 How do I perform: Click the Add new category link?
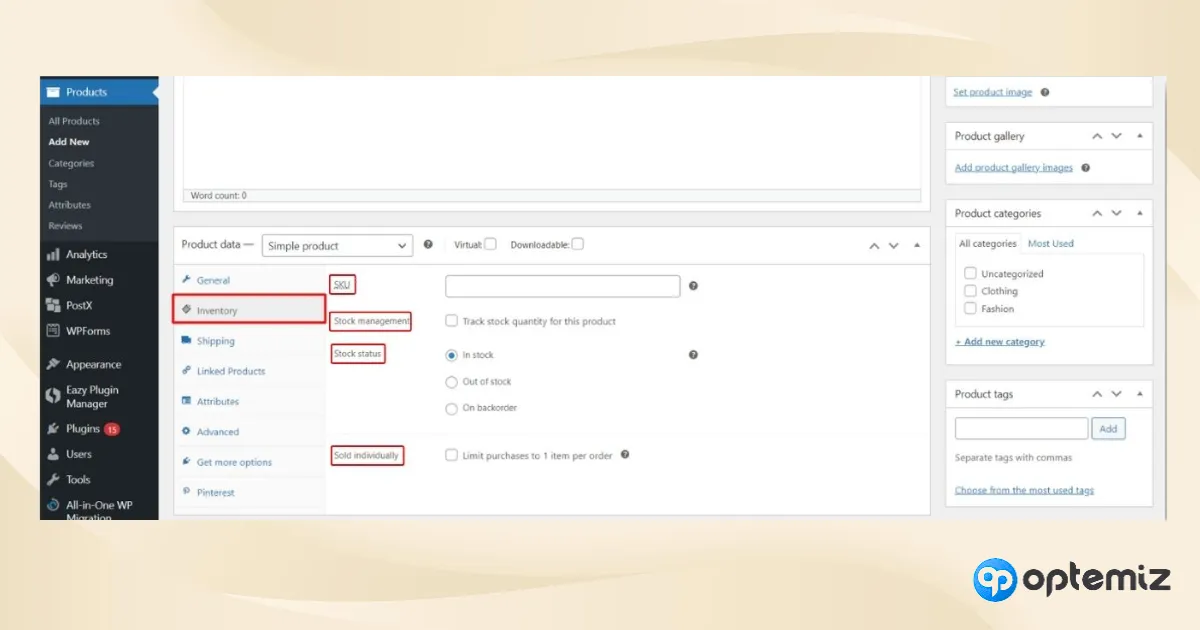pyautogui.click(x=1000, y=342)
